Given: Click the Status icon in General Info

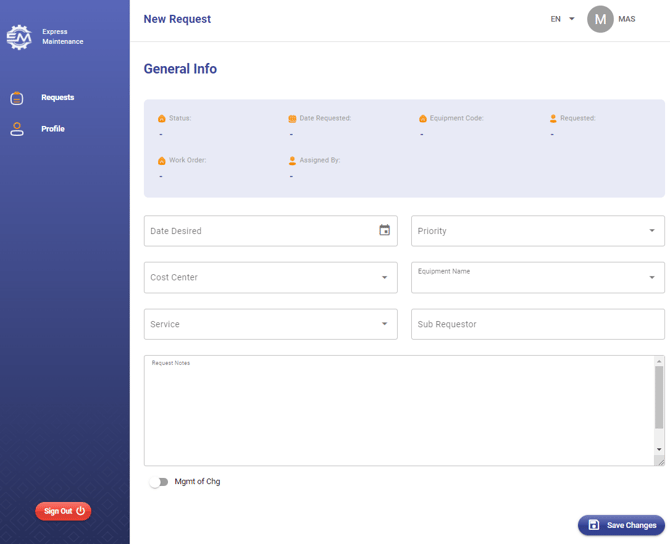Looking at the screenshot, I should coord(162,119).
